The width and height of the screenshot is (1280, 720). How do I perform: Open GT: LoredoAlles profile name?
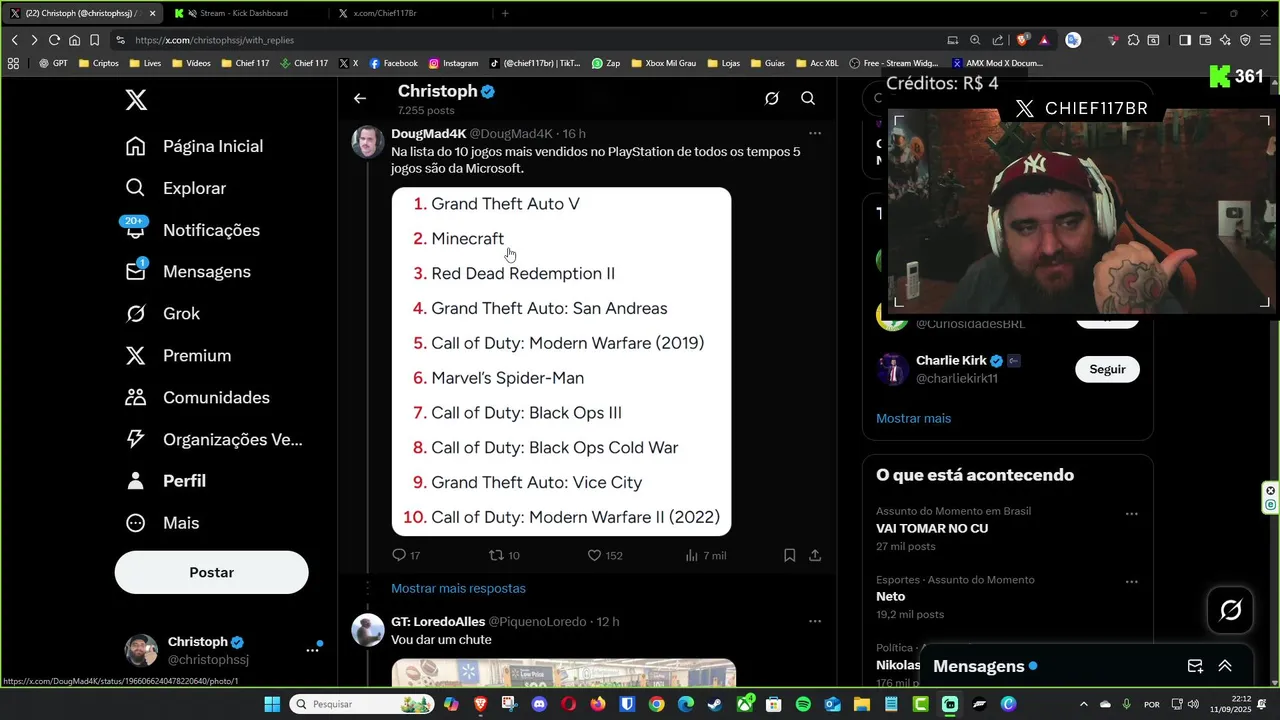click(438, 621)
